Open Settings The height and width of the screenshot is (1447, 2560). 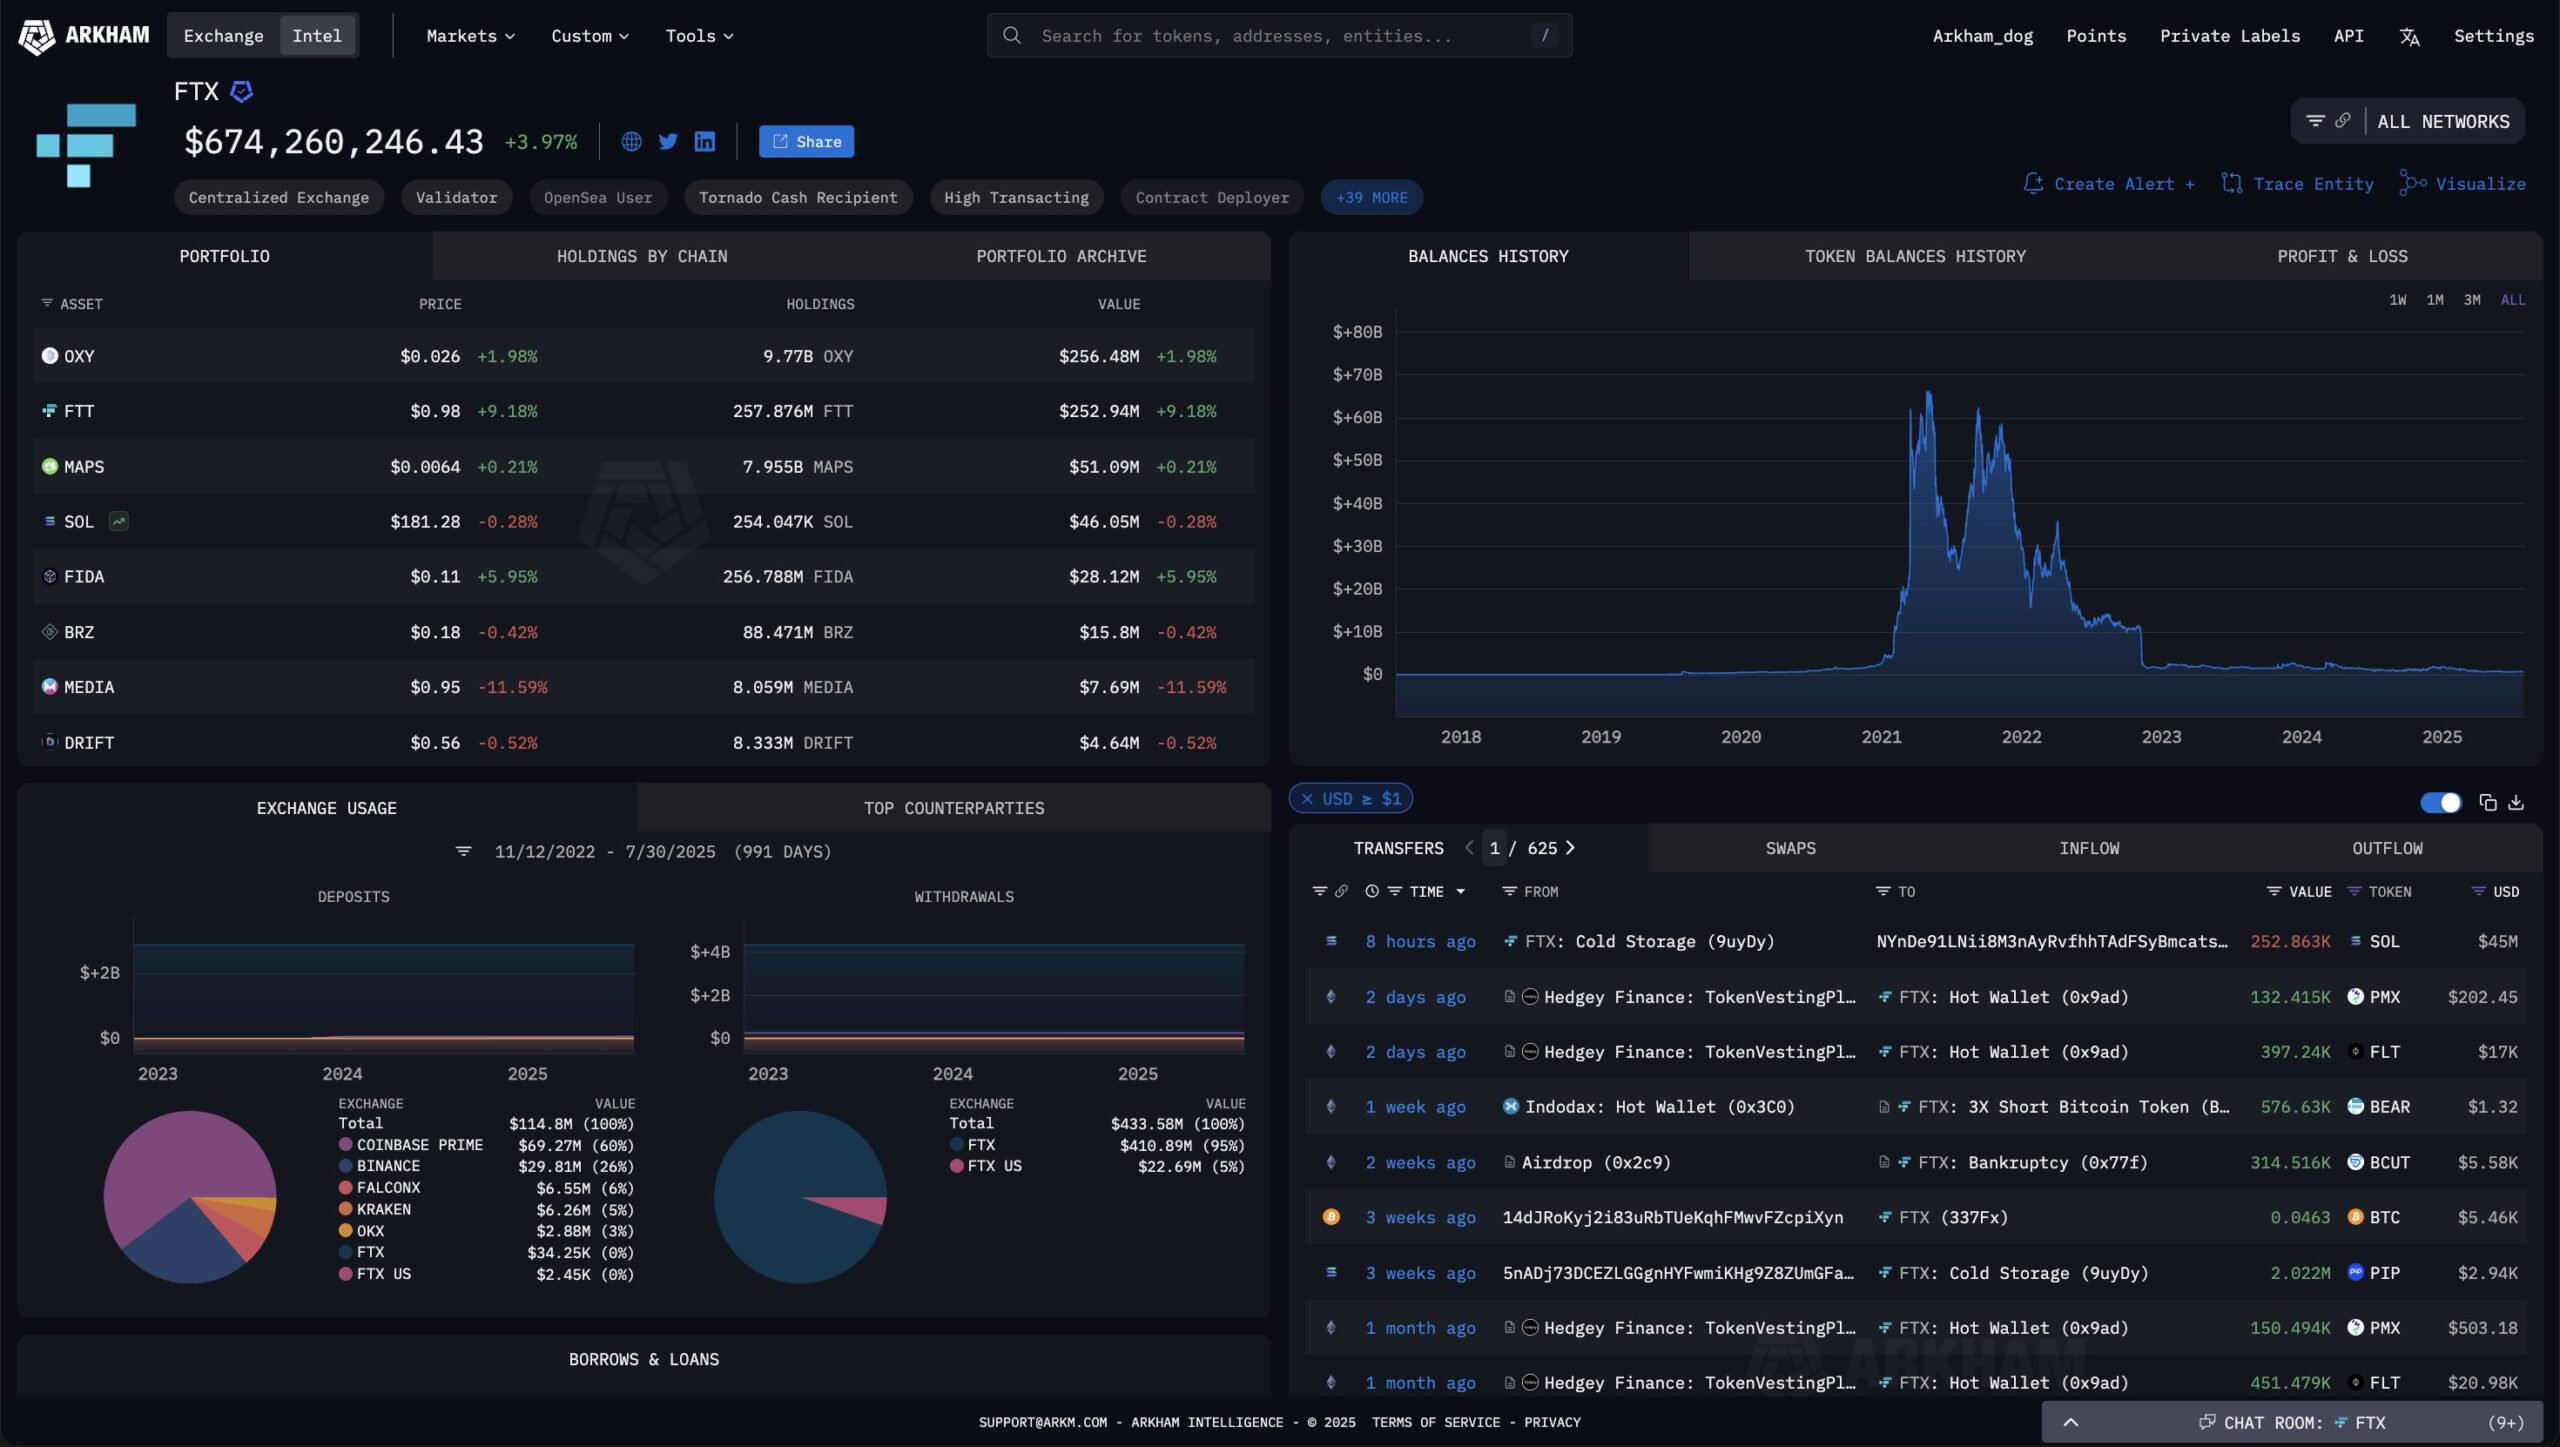[2493, 36]
